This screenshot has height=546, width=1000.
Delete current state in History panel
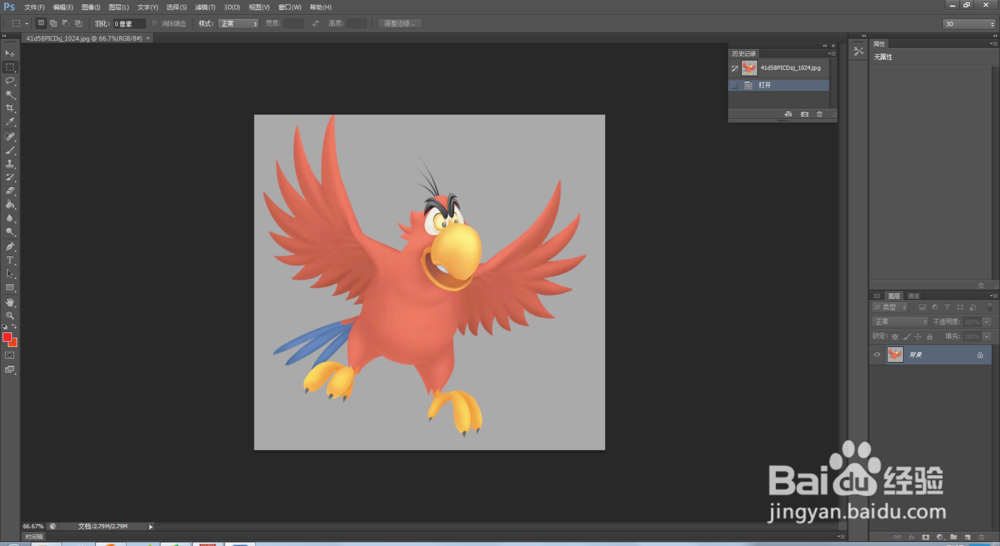tap(820, 114)
